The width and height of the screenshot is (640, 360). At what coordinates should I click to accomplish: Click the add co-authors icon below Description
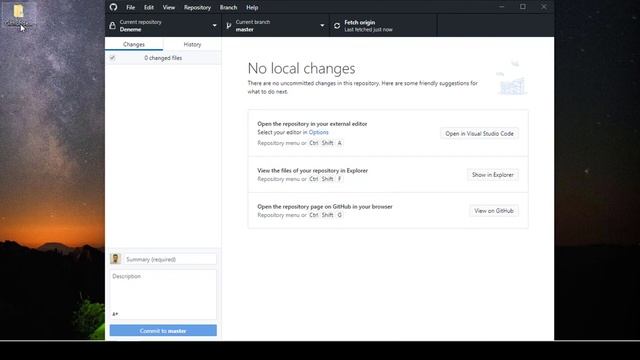click(x=115, y=314)
